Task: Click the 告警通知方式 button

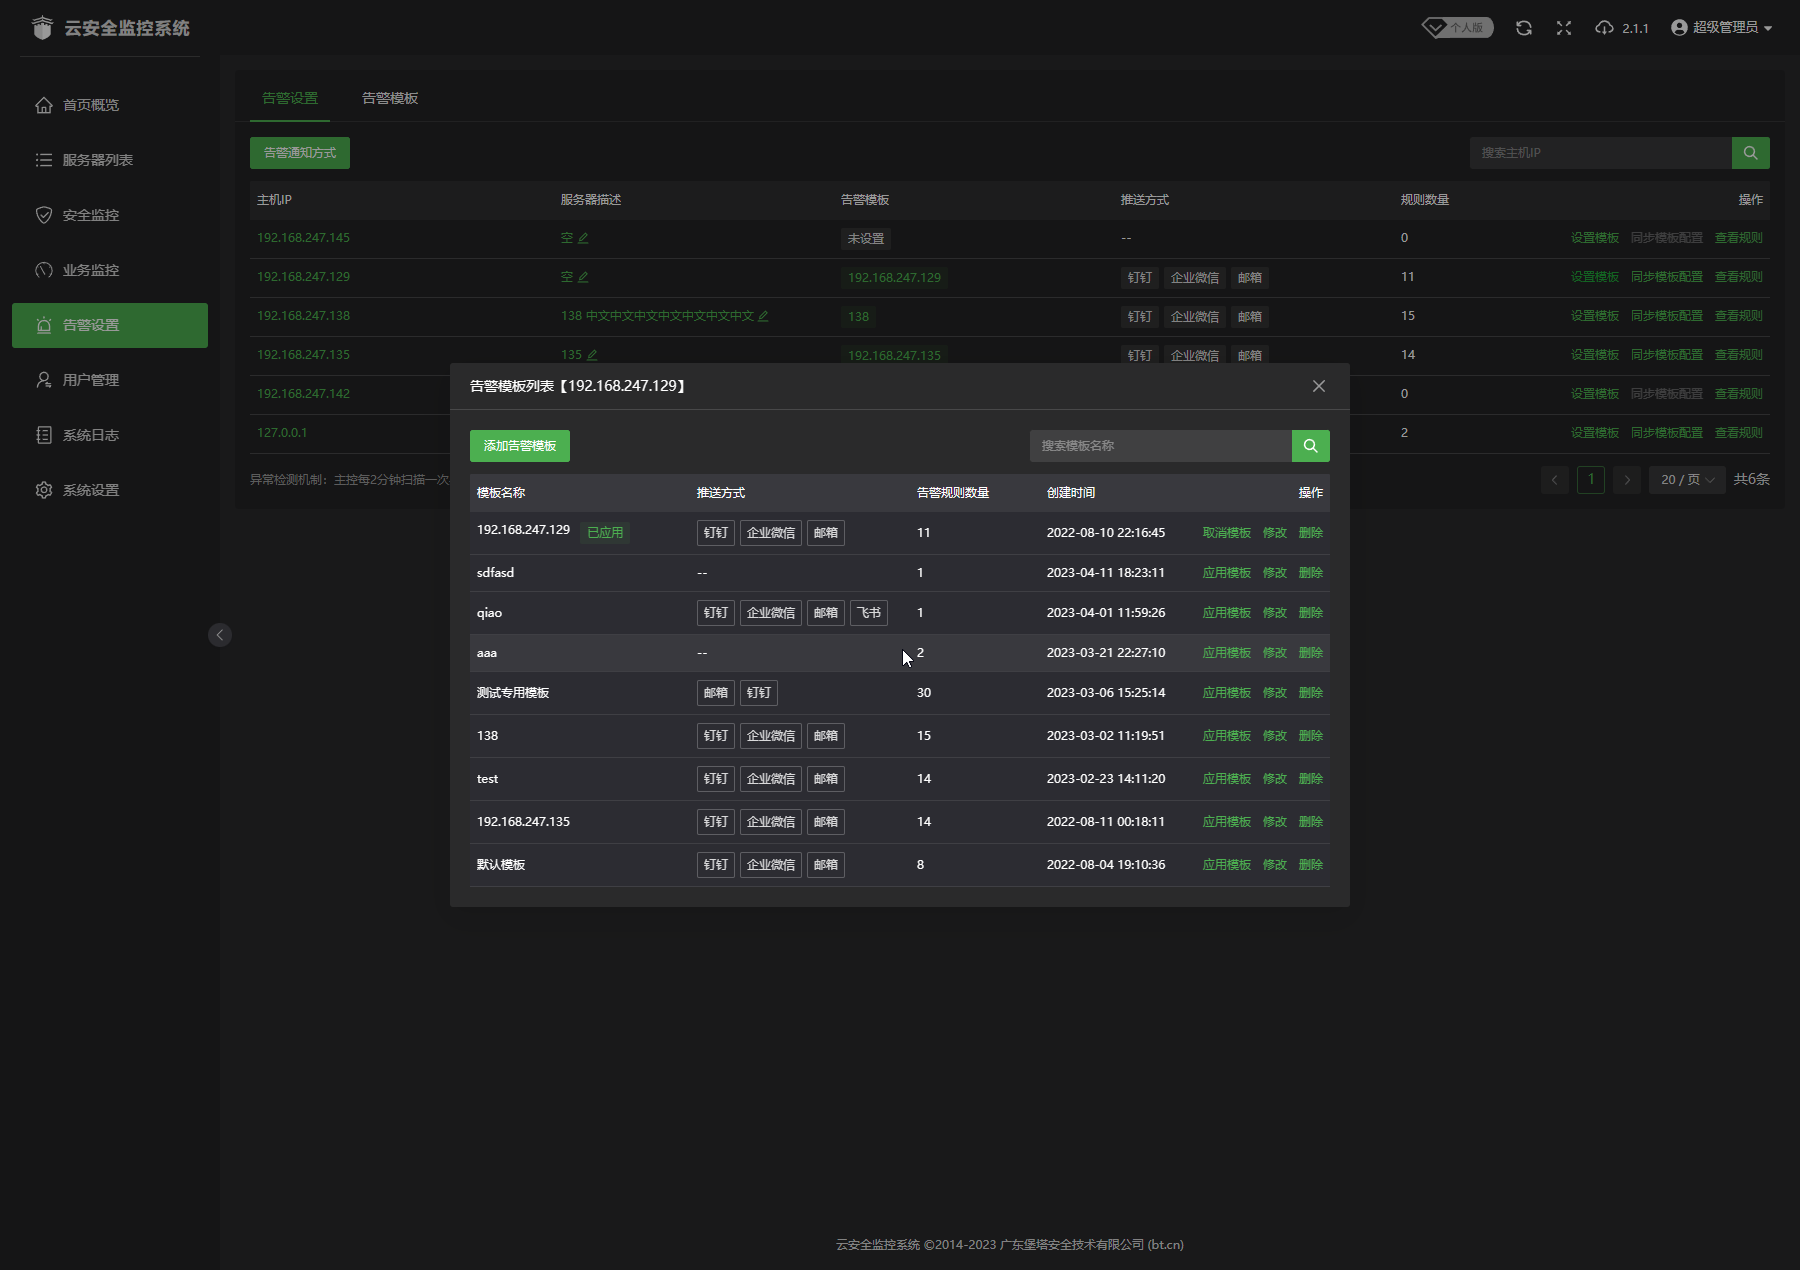Action: pos(300,153)
